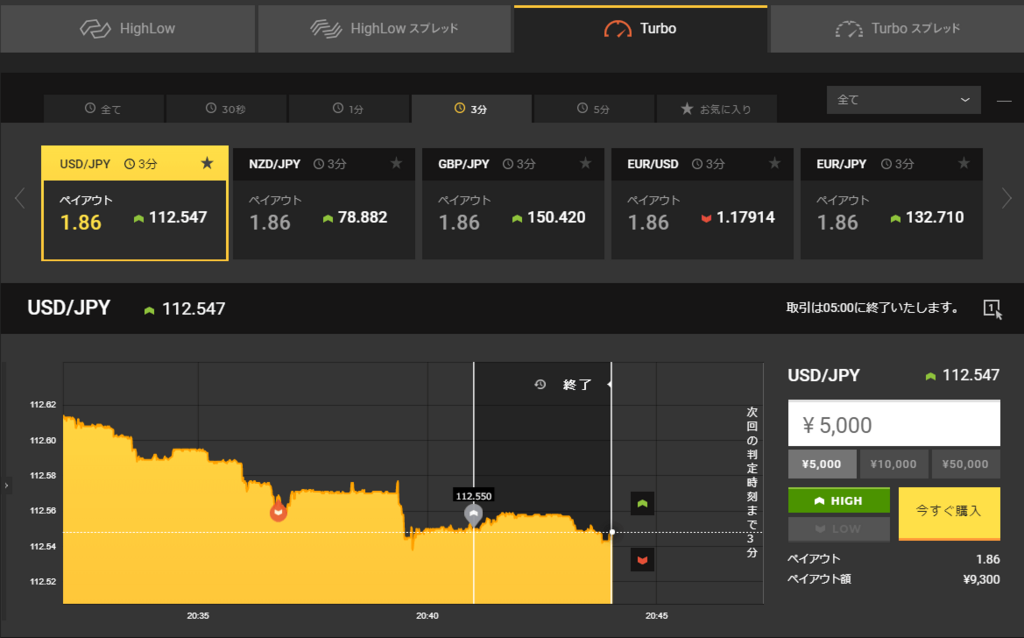The width and height of the screenshot is (1024, 638).
Task: Open the お気に入り favorites tab
Action: coord(716,108)
